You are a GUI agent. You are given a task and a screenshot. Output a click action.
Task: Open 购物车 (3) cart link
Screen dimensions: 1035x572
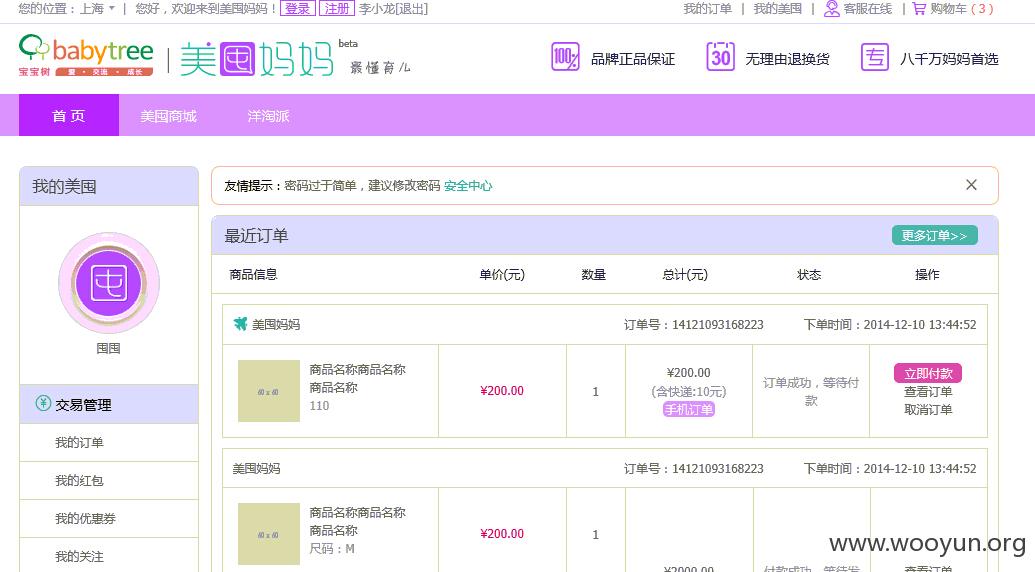[962, 9]
